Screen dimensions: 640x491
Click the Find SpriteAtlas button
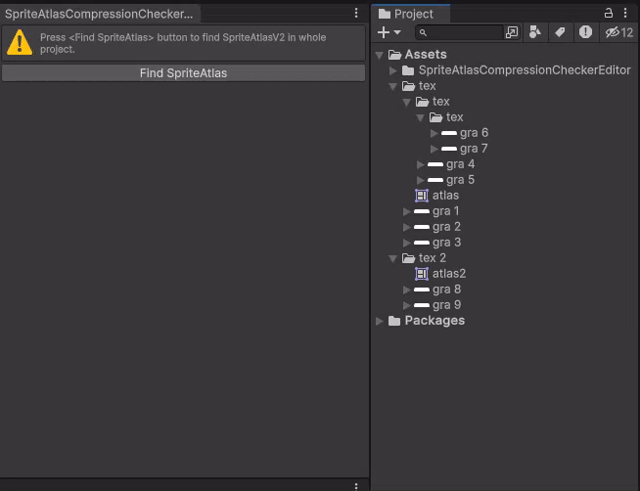point(183,73)
